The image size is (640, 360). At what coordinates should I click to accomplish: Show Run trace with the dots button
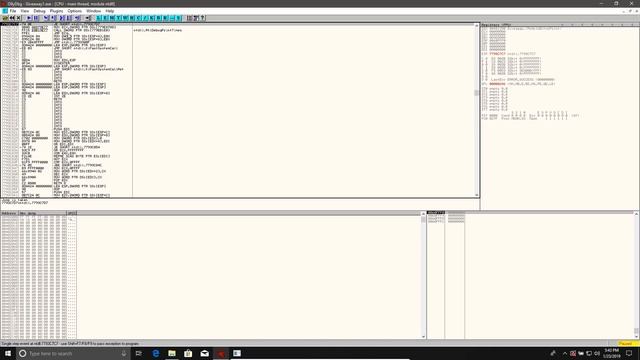click(x=172, y=18)
